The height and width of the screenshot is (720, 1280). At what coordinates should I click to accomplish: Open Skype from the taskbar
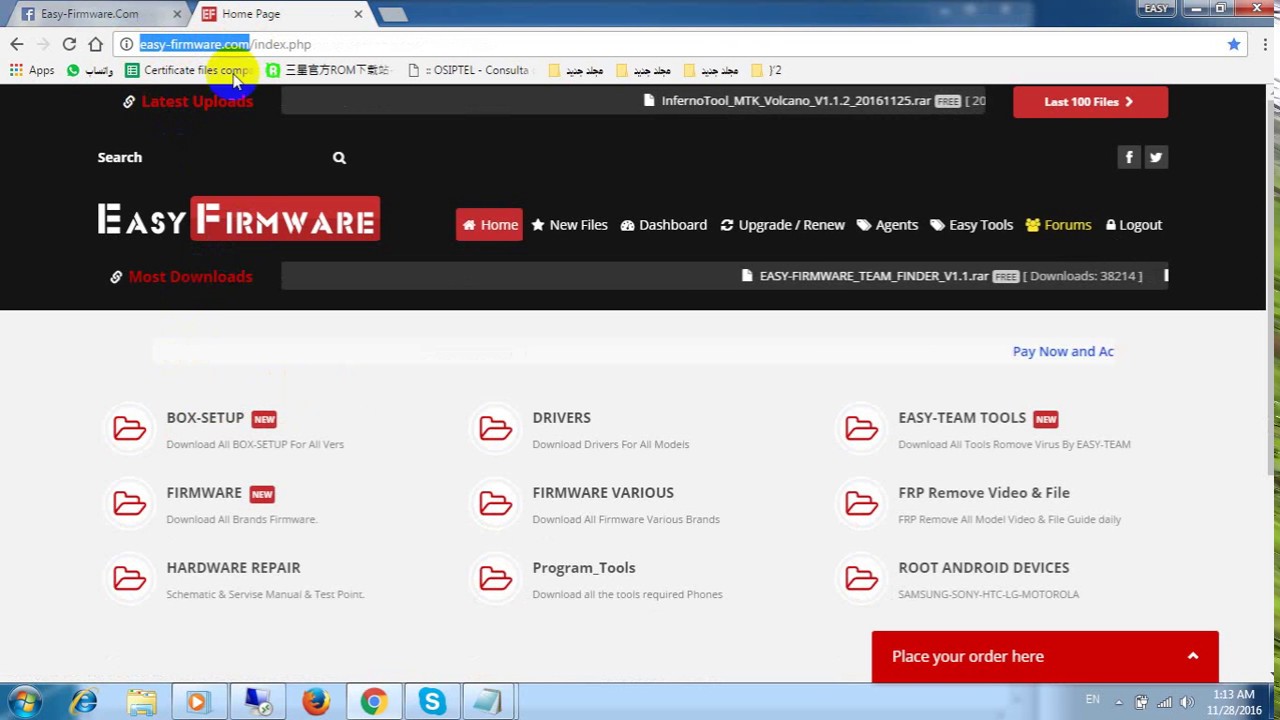[x=432, y=702]
